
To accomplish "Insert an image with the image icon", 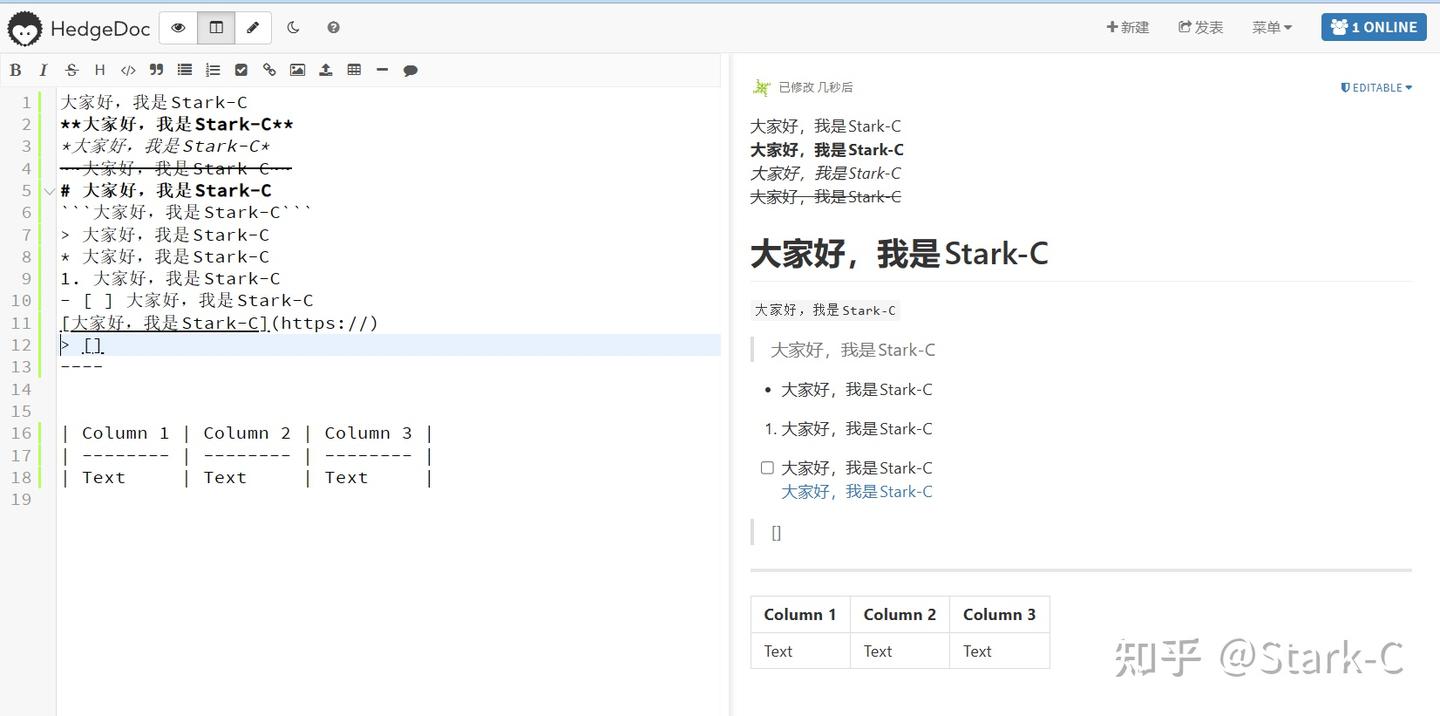I will point(297,69).
